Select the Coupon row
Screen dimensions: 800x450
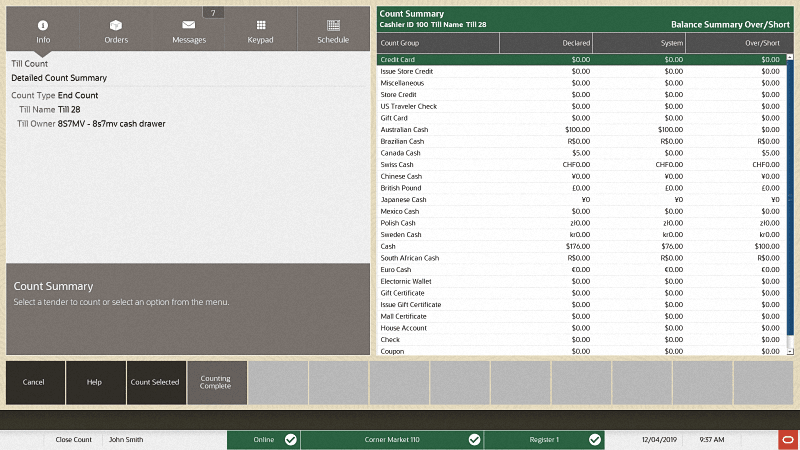coord(582,351)
